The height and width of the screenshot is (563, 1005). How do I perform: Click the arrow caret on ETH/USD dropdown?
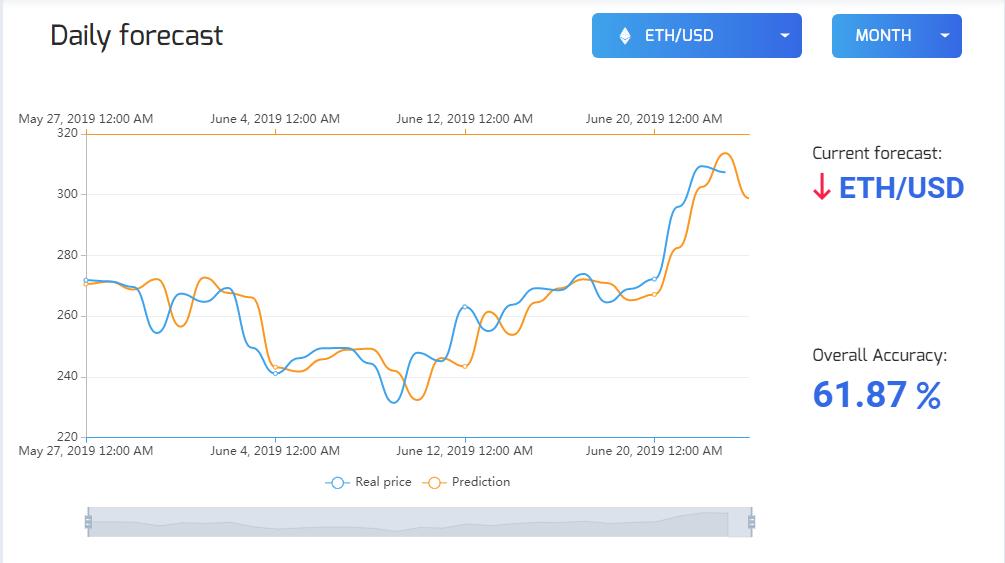[785, 36]
